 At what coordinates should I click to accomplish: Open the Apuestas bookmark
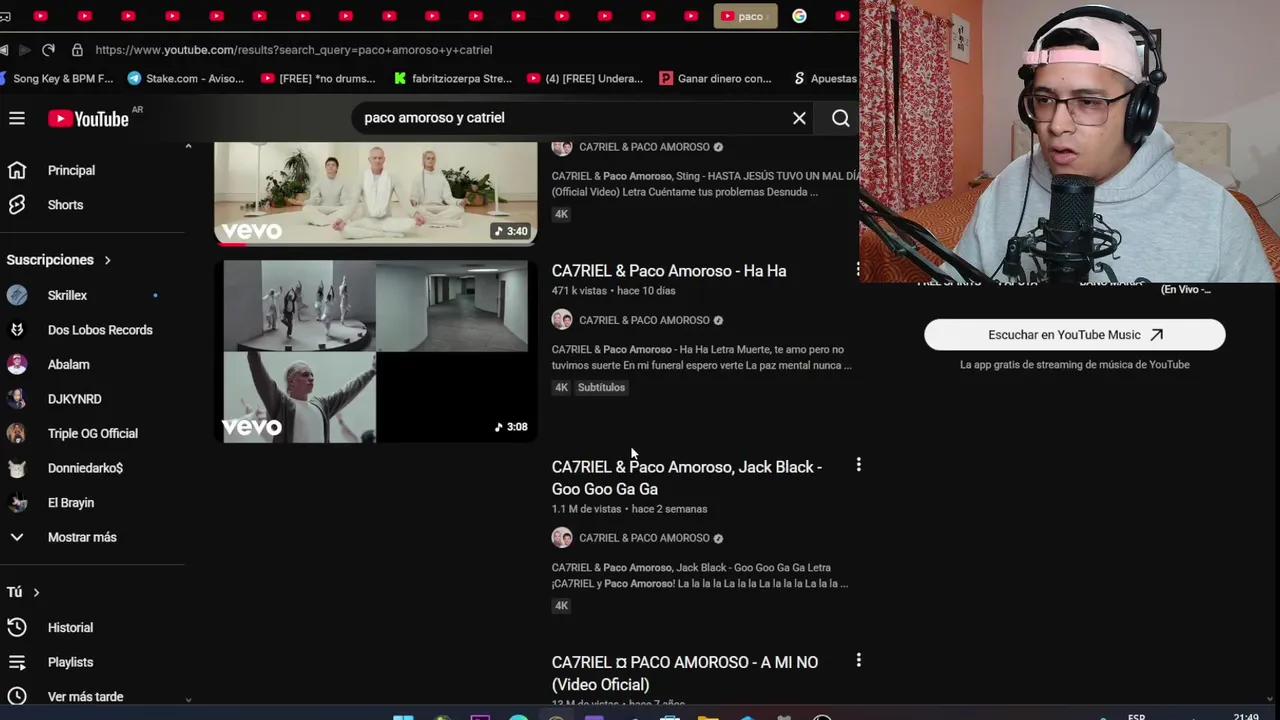(x=826, y=78)
